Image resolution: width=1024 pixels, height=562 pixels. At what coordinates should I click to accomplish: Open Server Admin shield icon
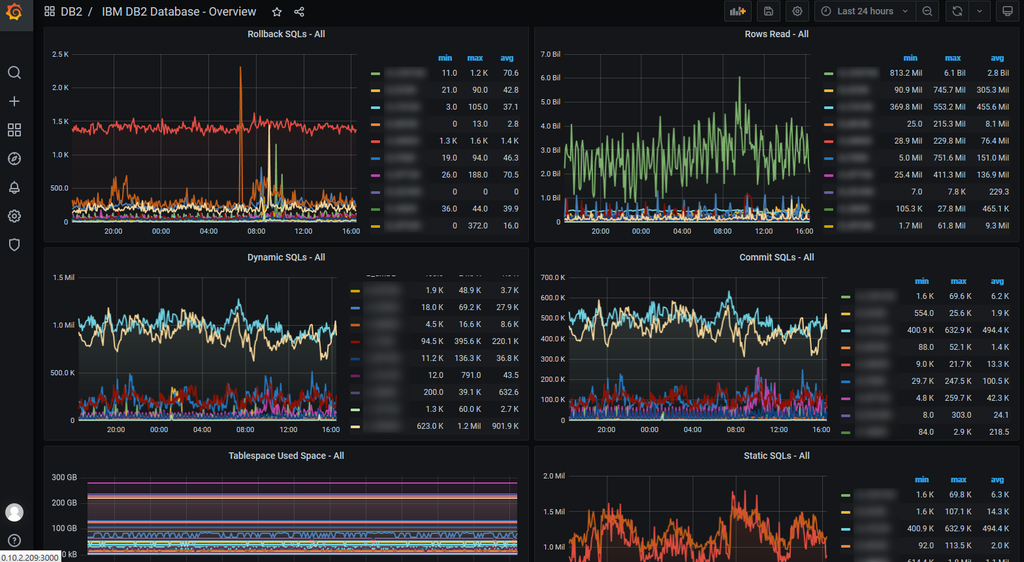point(14,245)
